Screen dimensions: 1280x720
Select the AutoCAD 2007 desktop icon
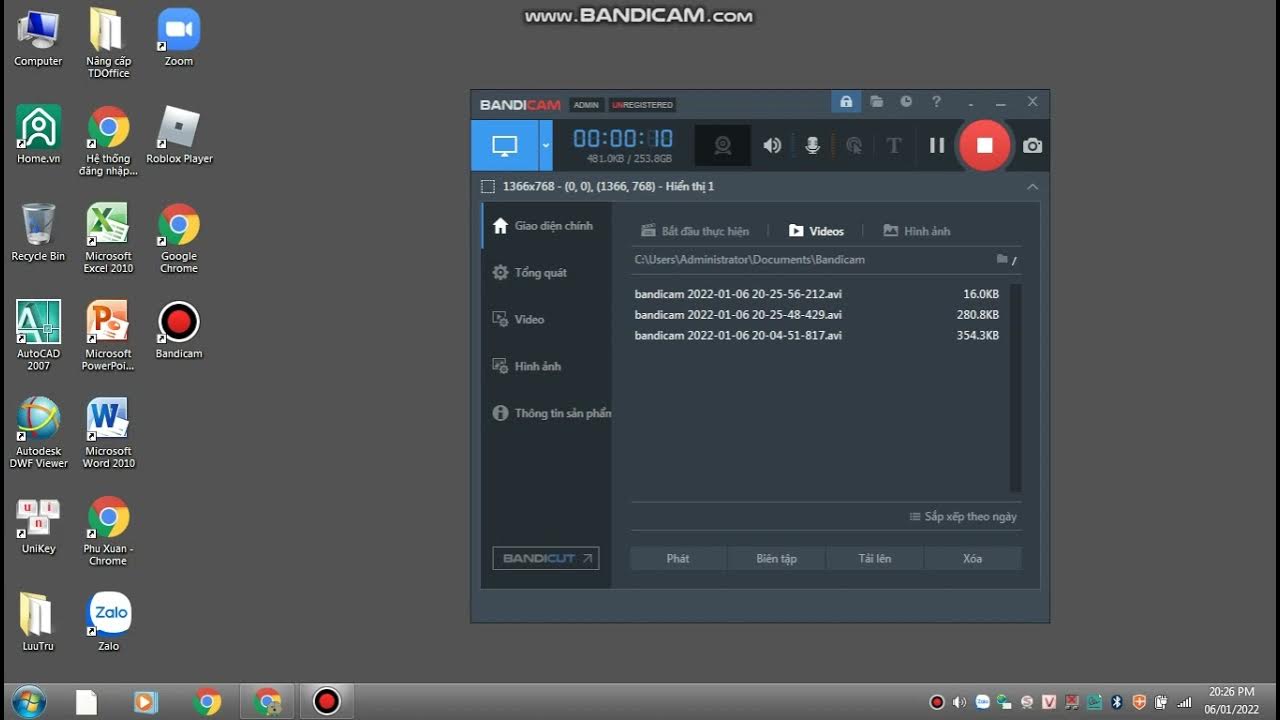pos(38,335)
